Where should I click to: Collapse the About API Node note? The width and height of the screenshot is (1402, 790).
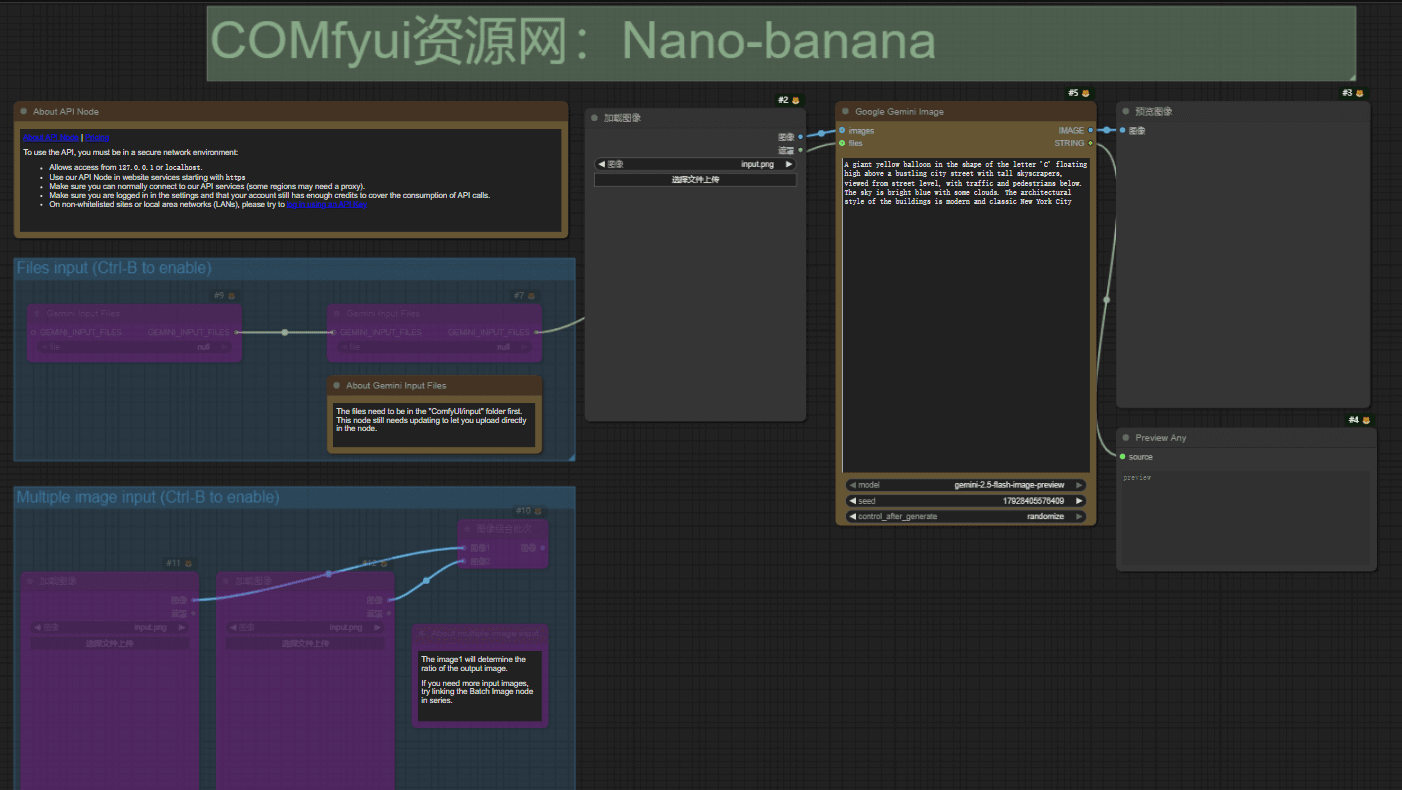click(x=24, y=112)
